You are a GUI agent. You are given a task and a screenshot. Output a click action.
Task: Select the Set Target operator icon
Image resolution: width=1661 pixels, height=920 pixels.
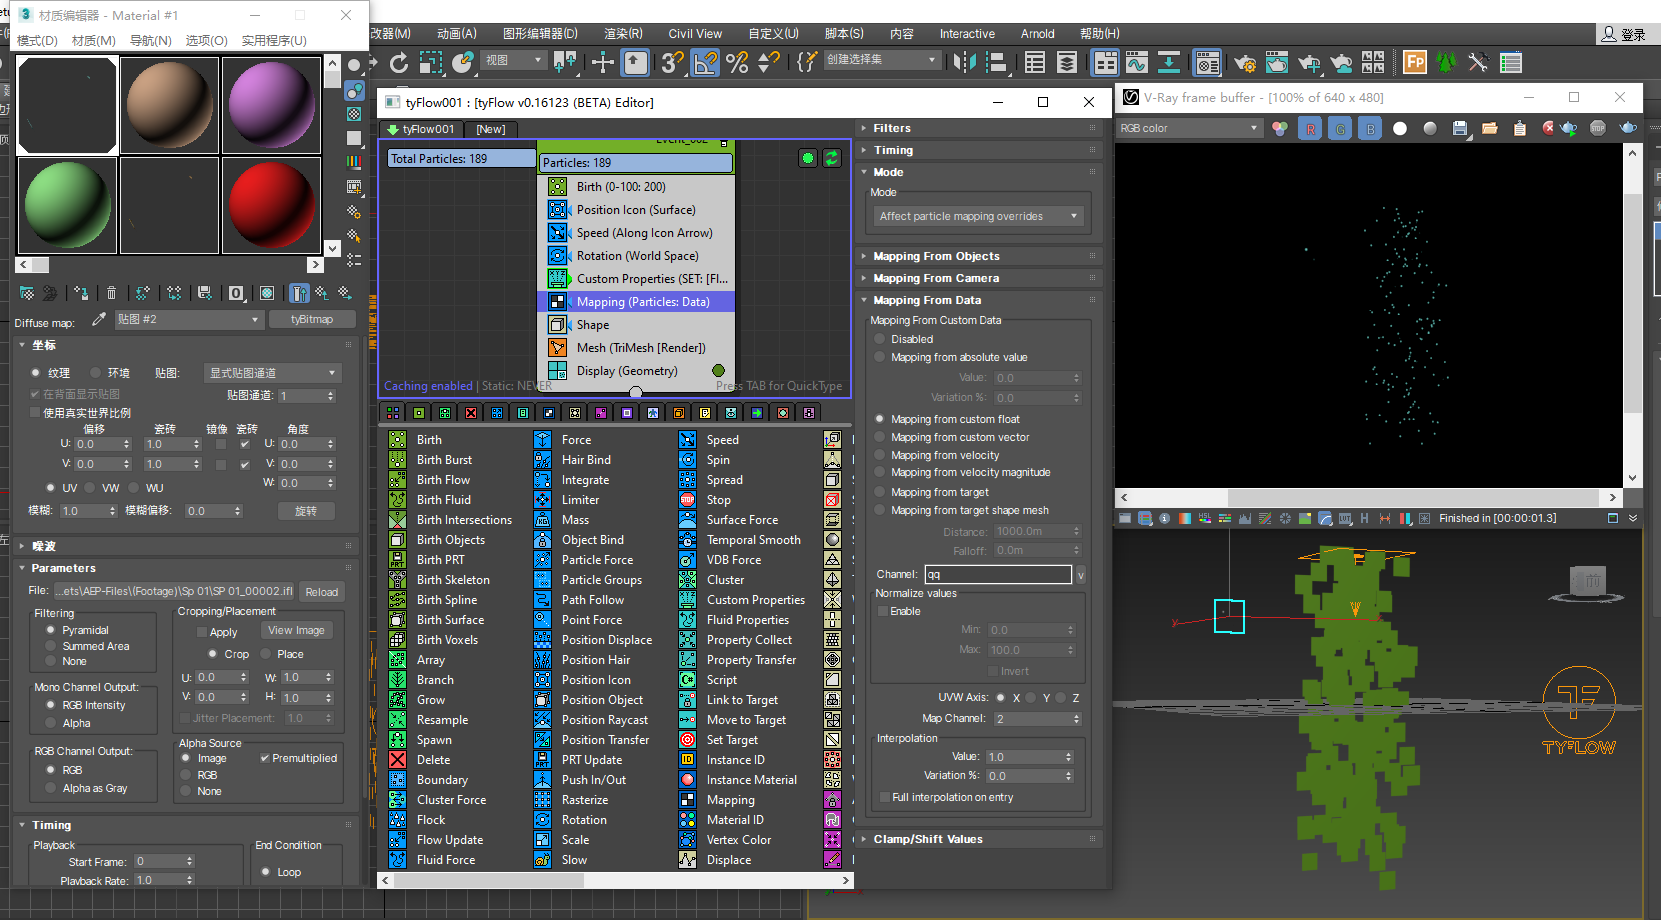coord(687,740)
